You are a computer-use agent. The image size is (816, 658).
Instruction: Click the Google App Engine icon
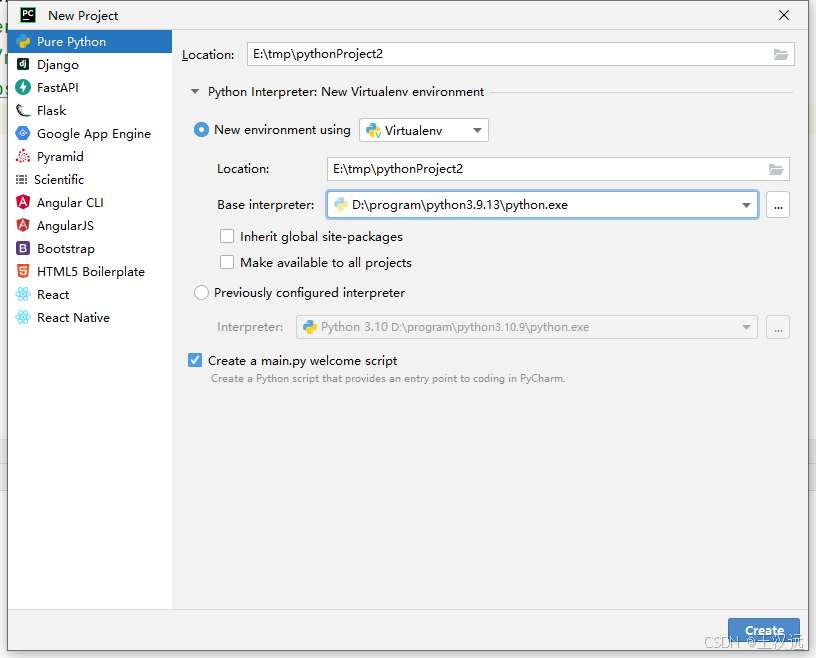click(x=23, y=133)
